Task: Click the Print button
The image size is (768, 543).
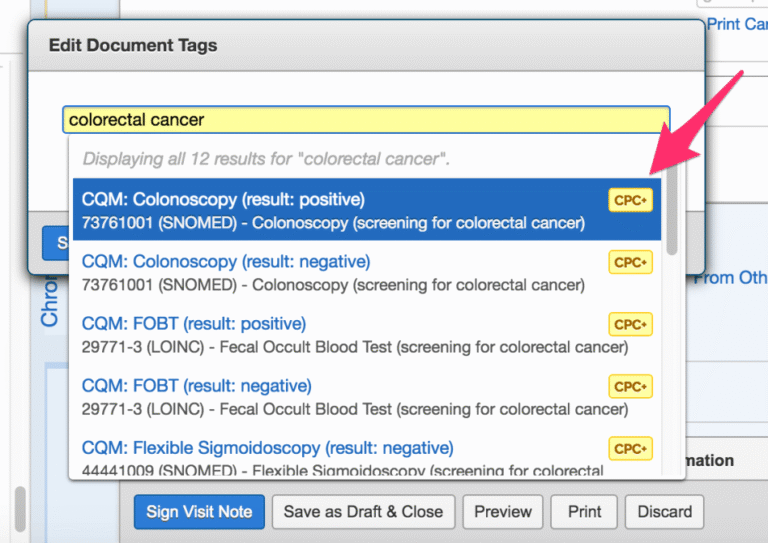Action: [x=584, y=512]
